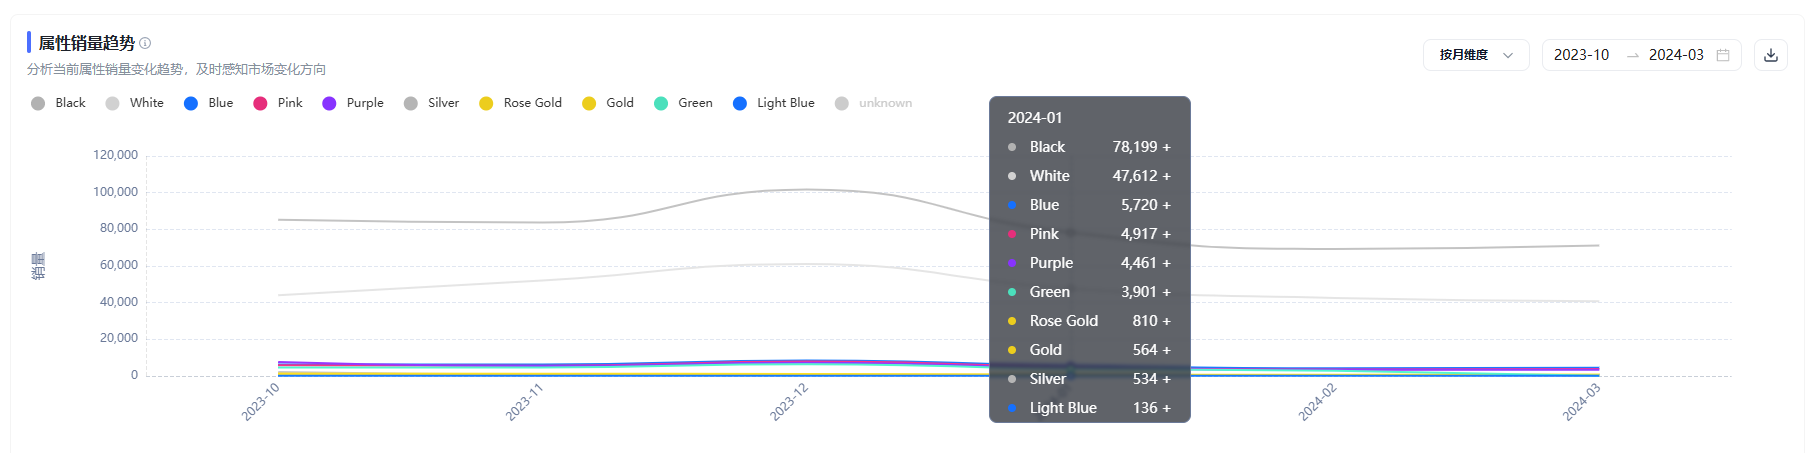1807x453 pixels.
Task: Edit the start date 2023-10 field
Action: 1582,55
